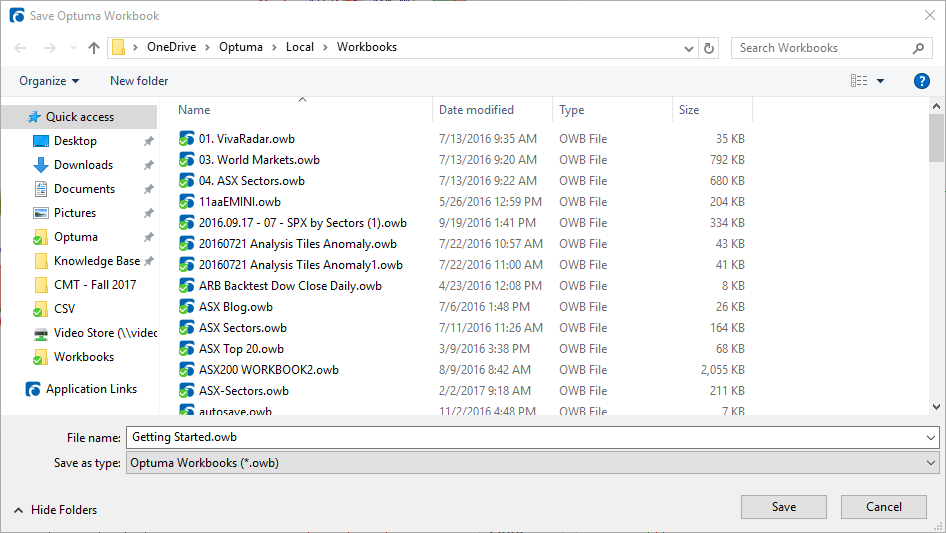Open CMT - Fall 2017 folder
This screenshot has width=946, height=533.
[95, 285]
